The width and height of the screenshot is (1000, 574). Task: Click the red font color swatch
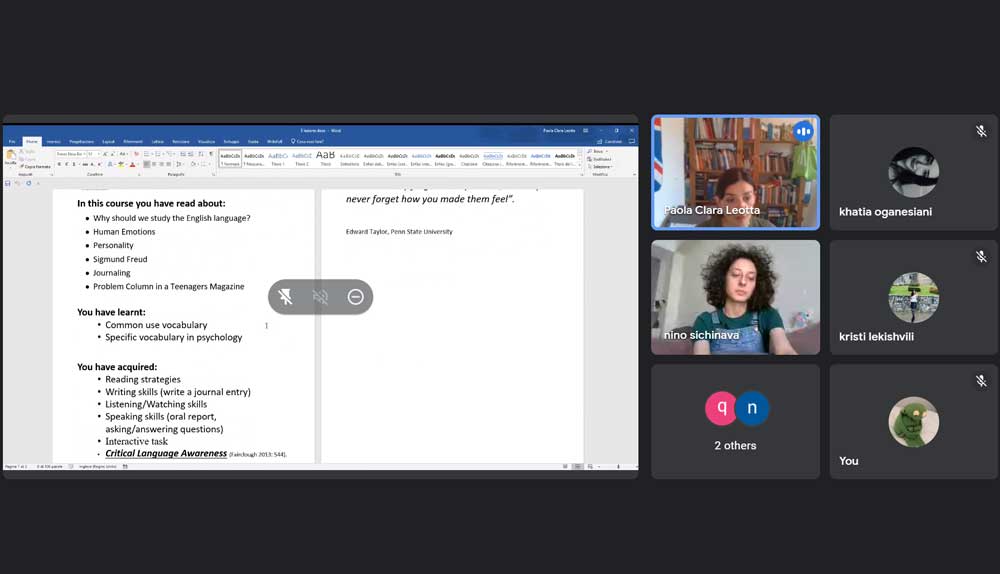[x=135, y=164]
